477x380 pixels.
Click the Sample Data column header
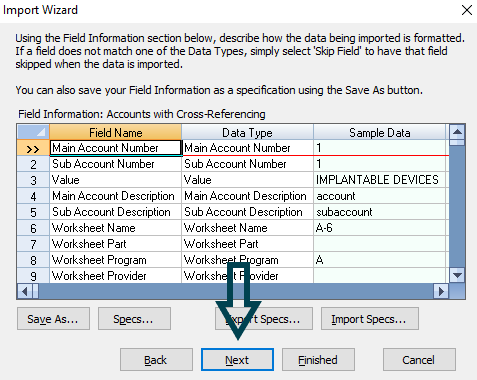[379, 132]
